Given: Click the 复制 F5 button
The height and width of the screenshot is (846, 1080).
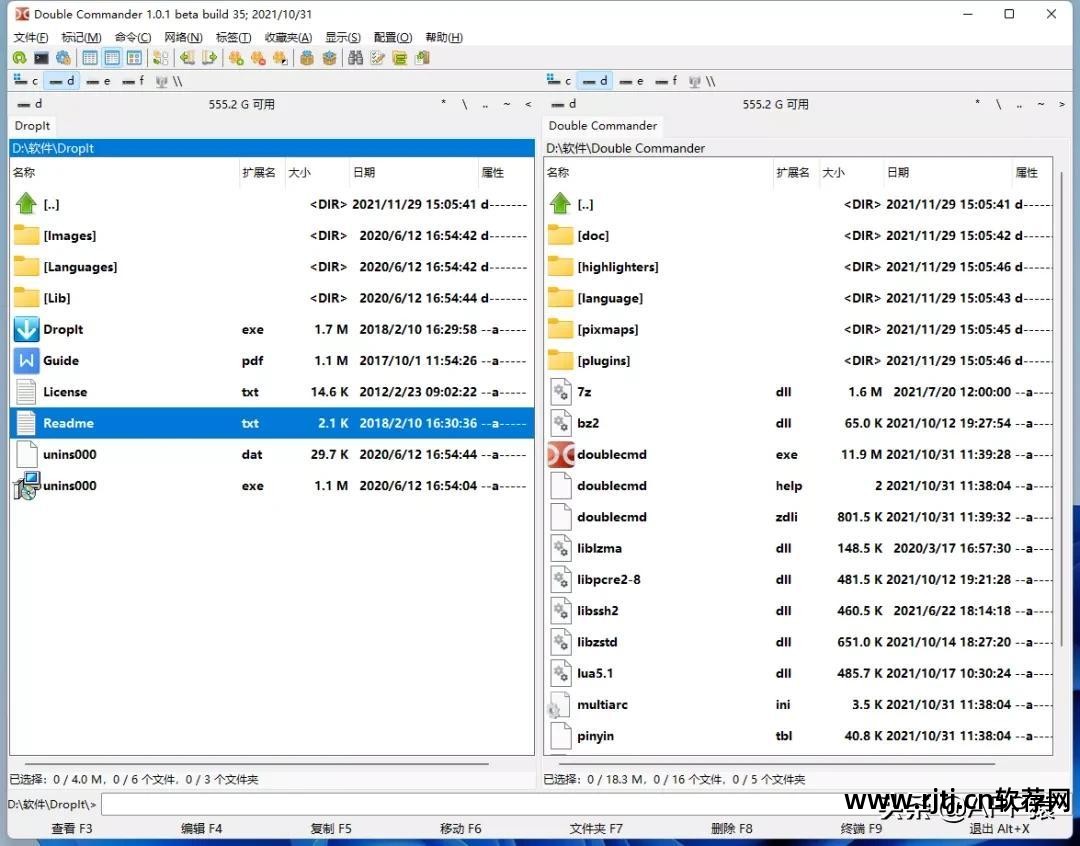Looking at the screenshot, I should (x=331, y=829).
